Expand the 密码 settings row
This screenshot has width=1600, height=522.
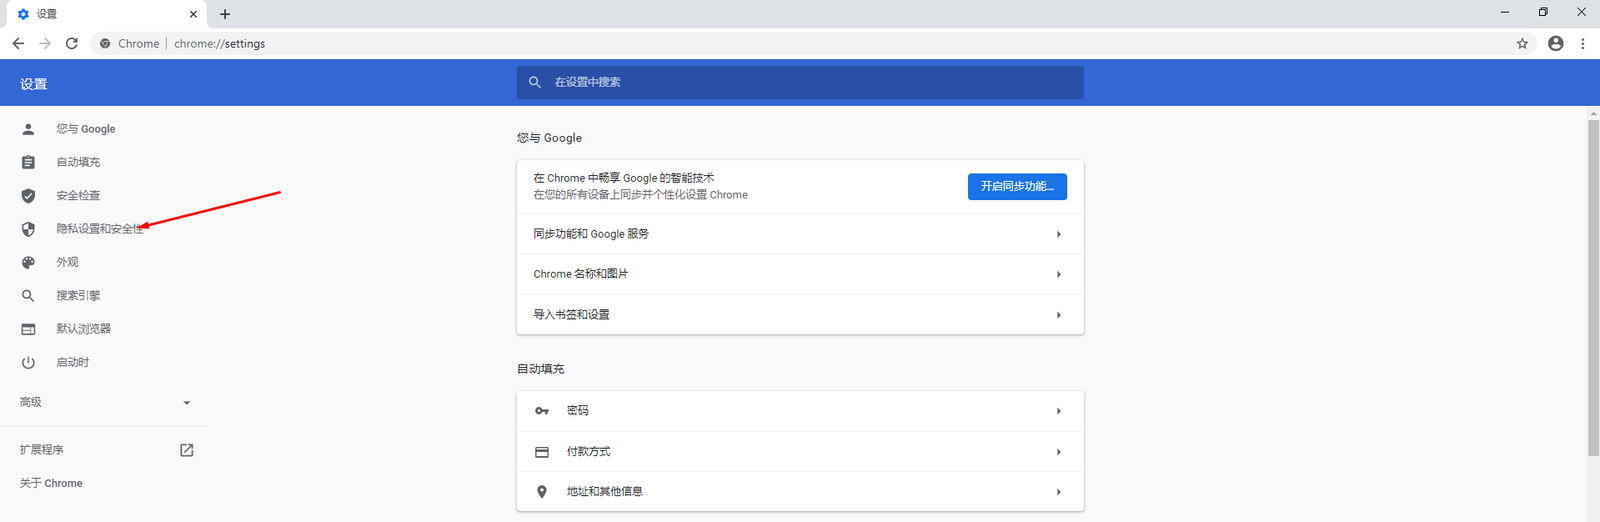(799, 411)
